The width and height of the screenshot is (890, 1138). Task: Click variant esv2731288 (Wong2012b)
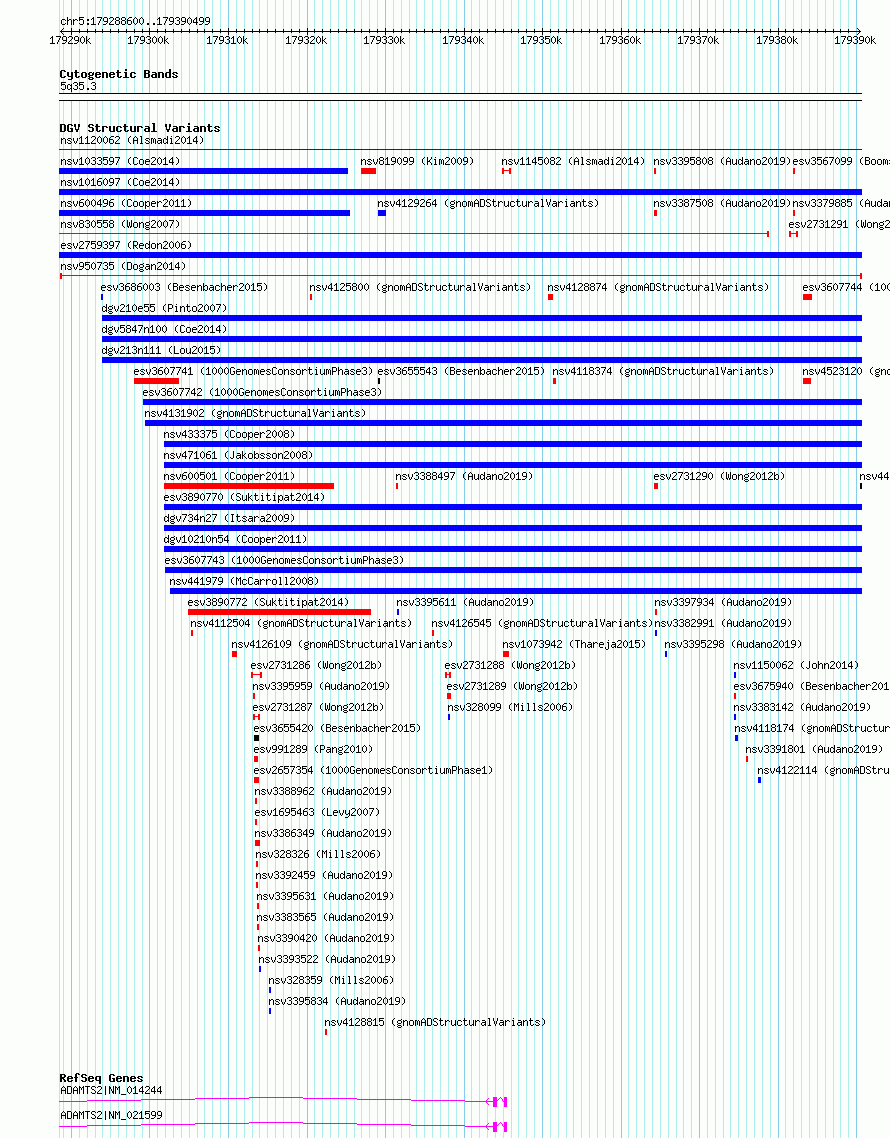[x=510, y=666]
